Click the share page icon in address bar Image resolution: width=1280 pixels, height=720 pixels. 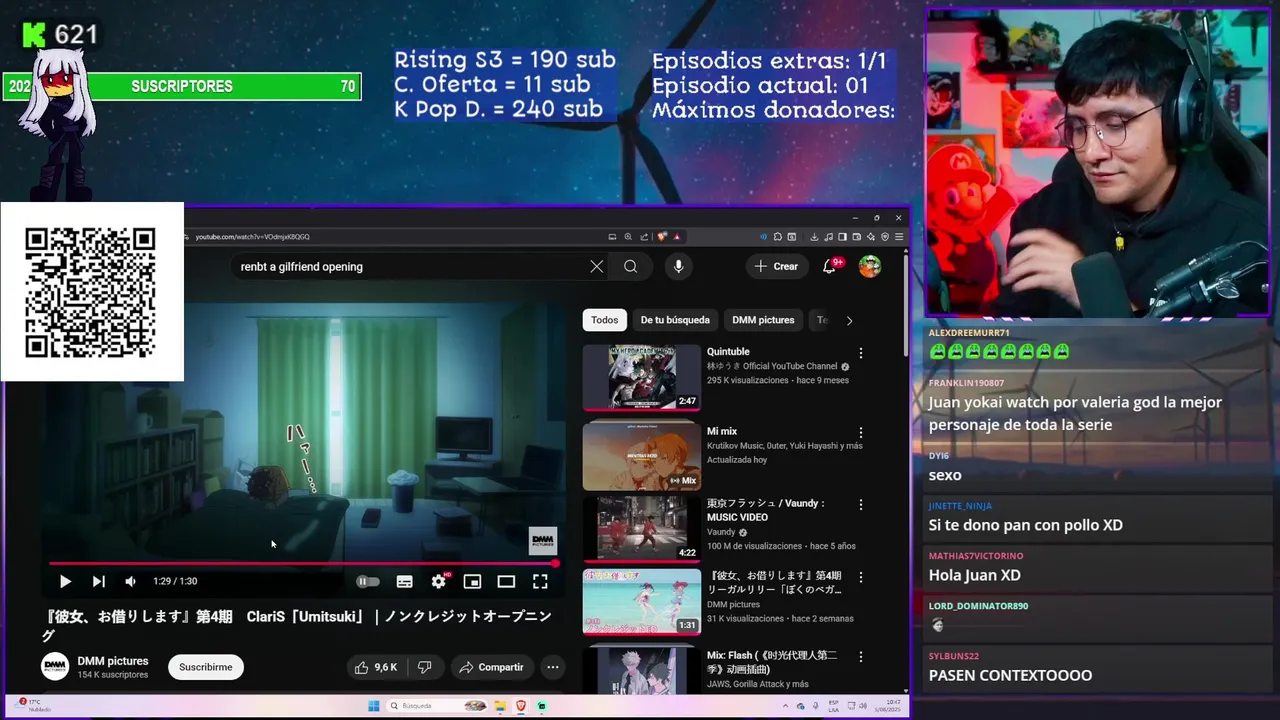(644, 237)
